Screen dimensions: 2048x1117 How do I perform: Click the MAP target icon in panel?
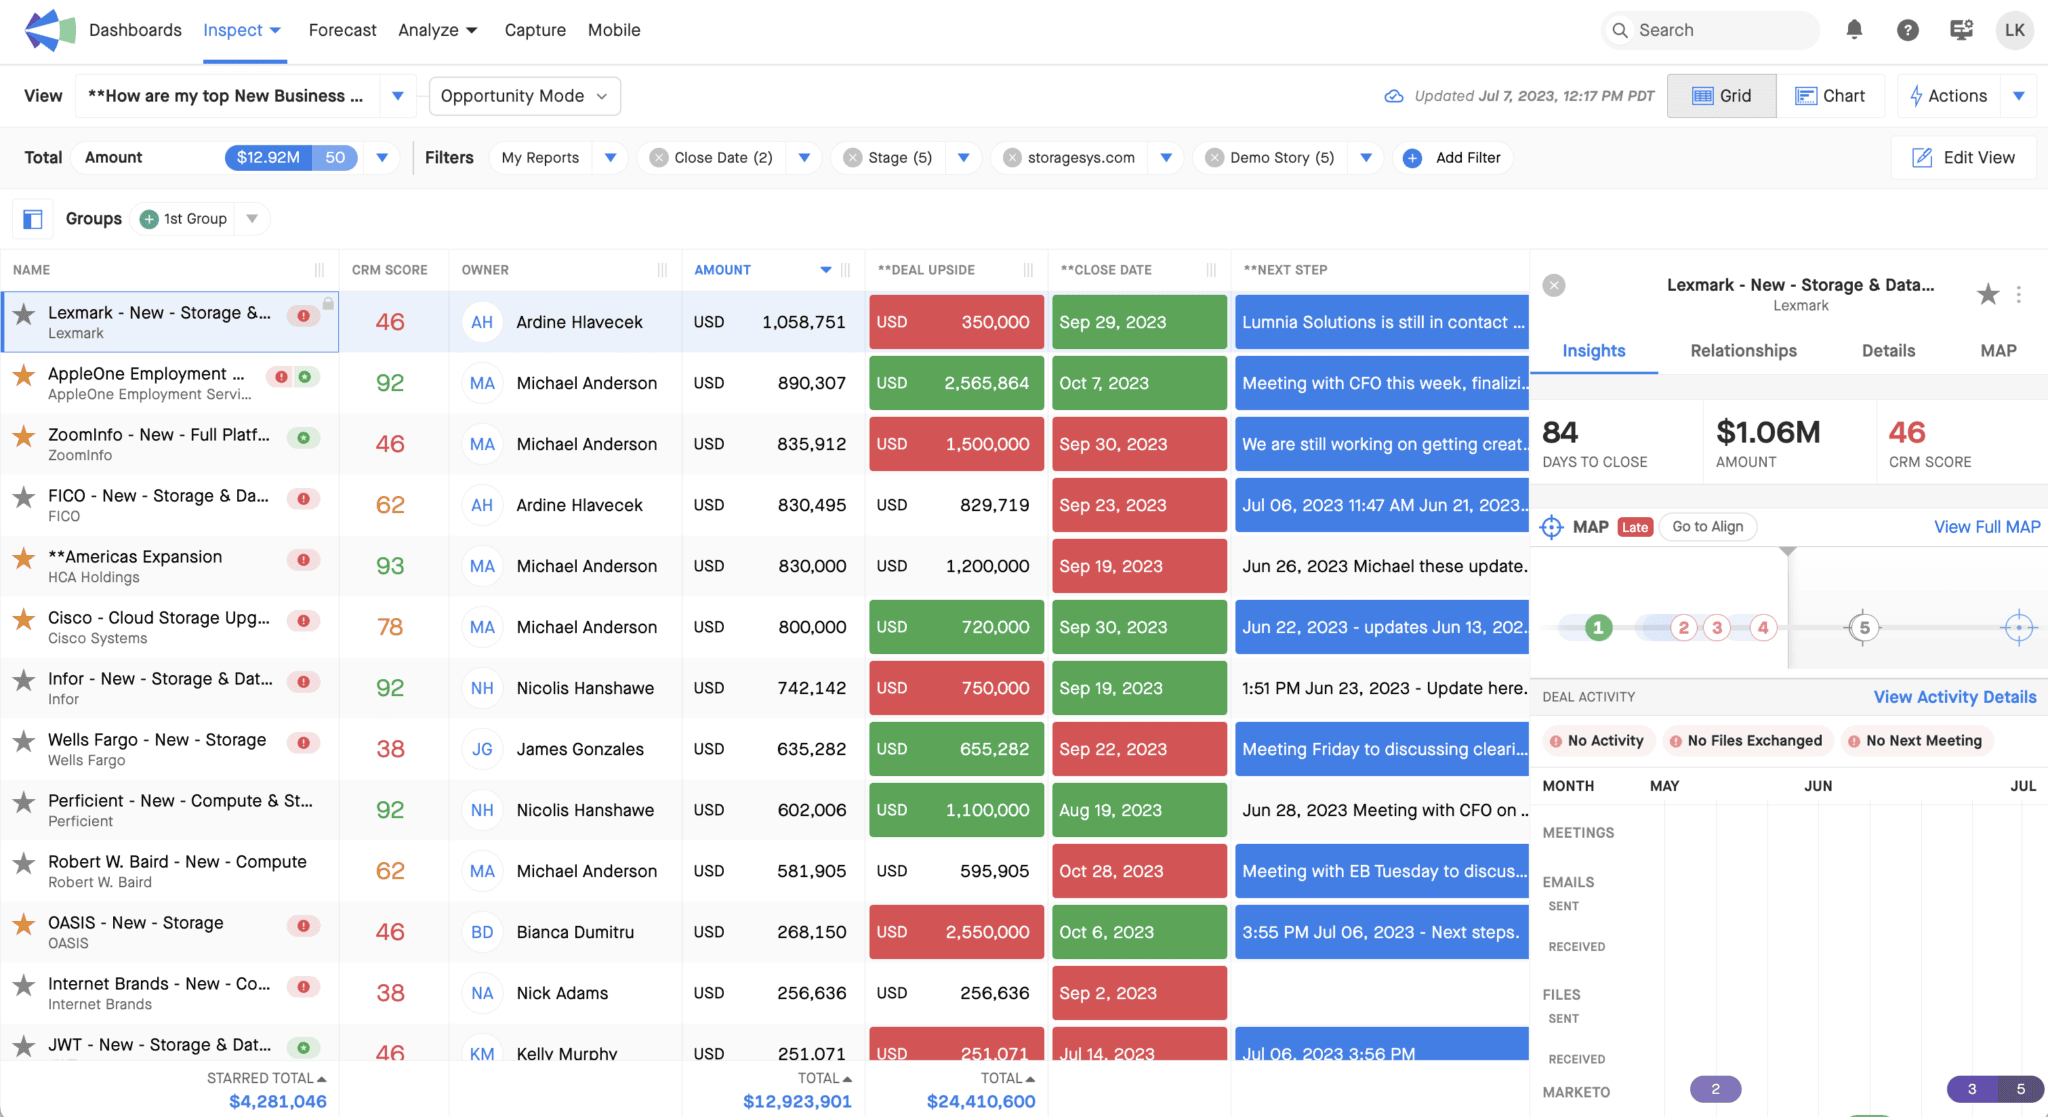tap(1551, 527)
